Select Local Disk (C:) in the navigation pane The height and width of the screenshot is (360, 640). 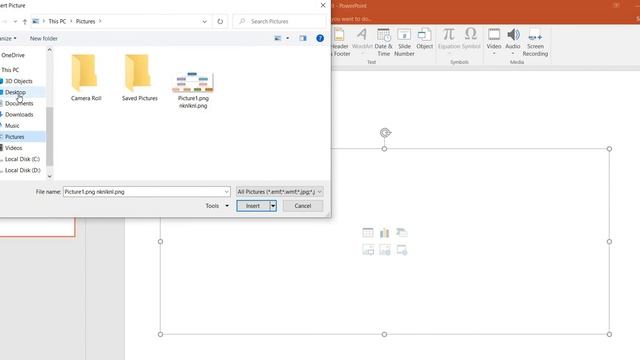(22, 159)
